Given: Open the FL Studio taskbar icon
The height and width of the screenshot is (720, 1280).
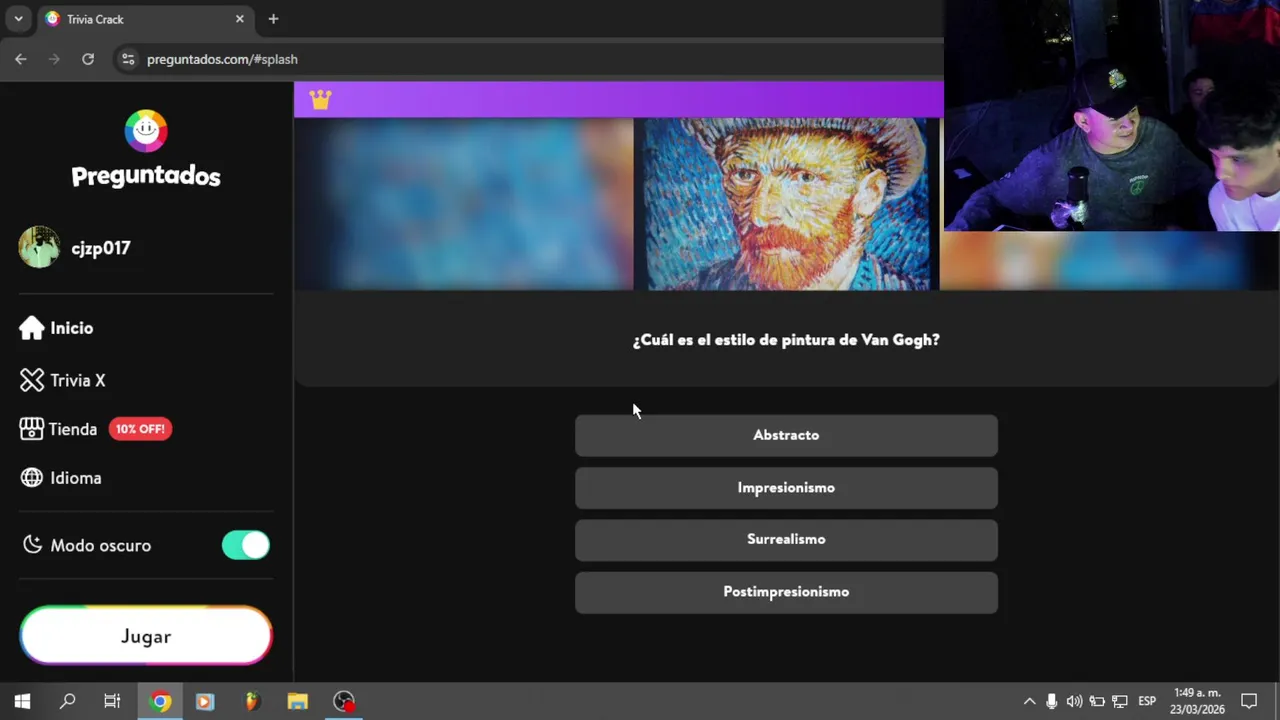Looking at the screenshot, I should 252,701.
